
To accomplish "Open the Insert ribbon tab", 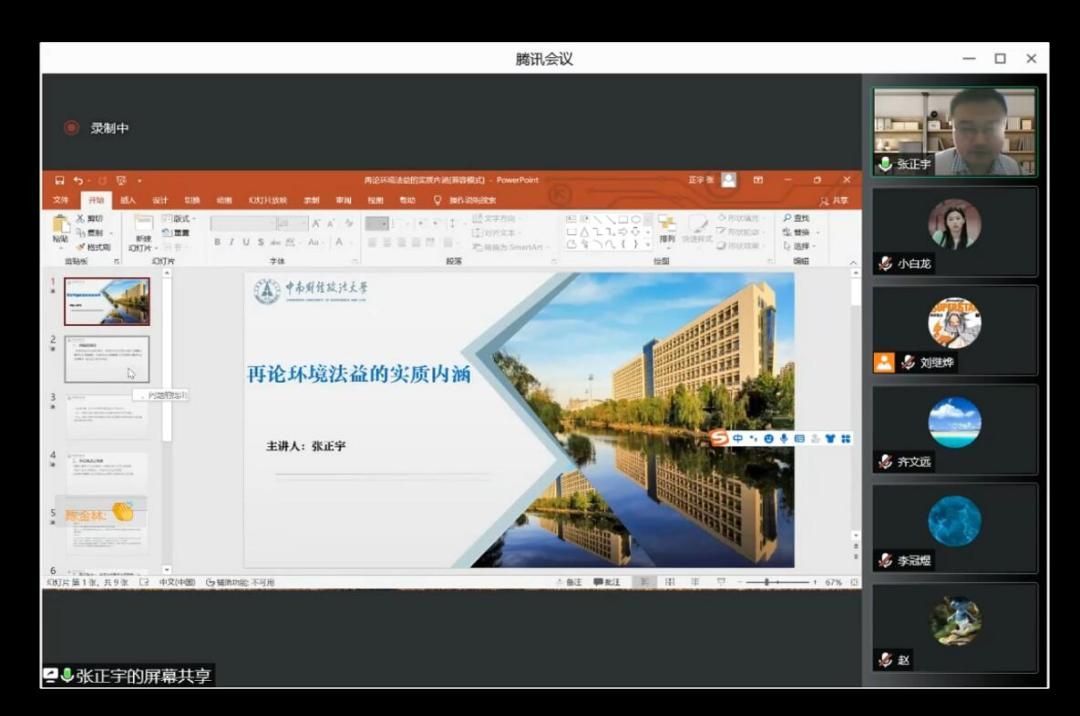I will 128,200.
